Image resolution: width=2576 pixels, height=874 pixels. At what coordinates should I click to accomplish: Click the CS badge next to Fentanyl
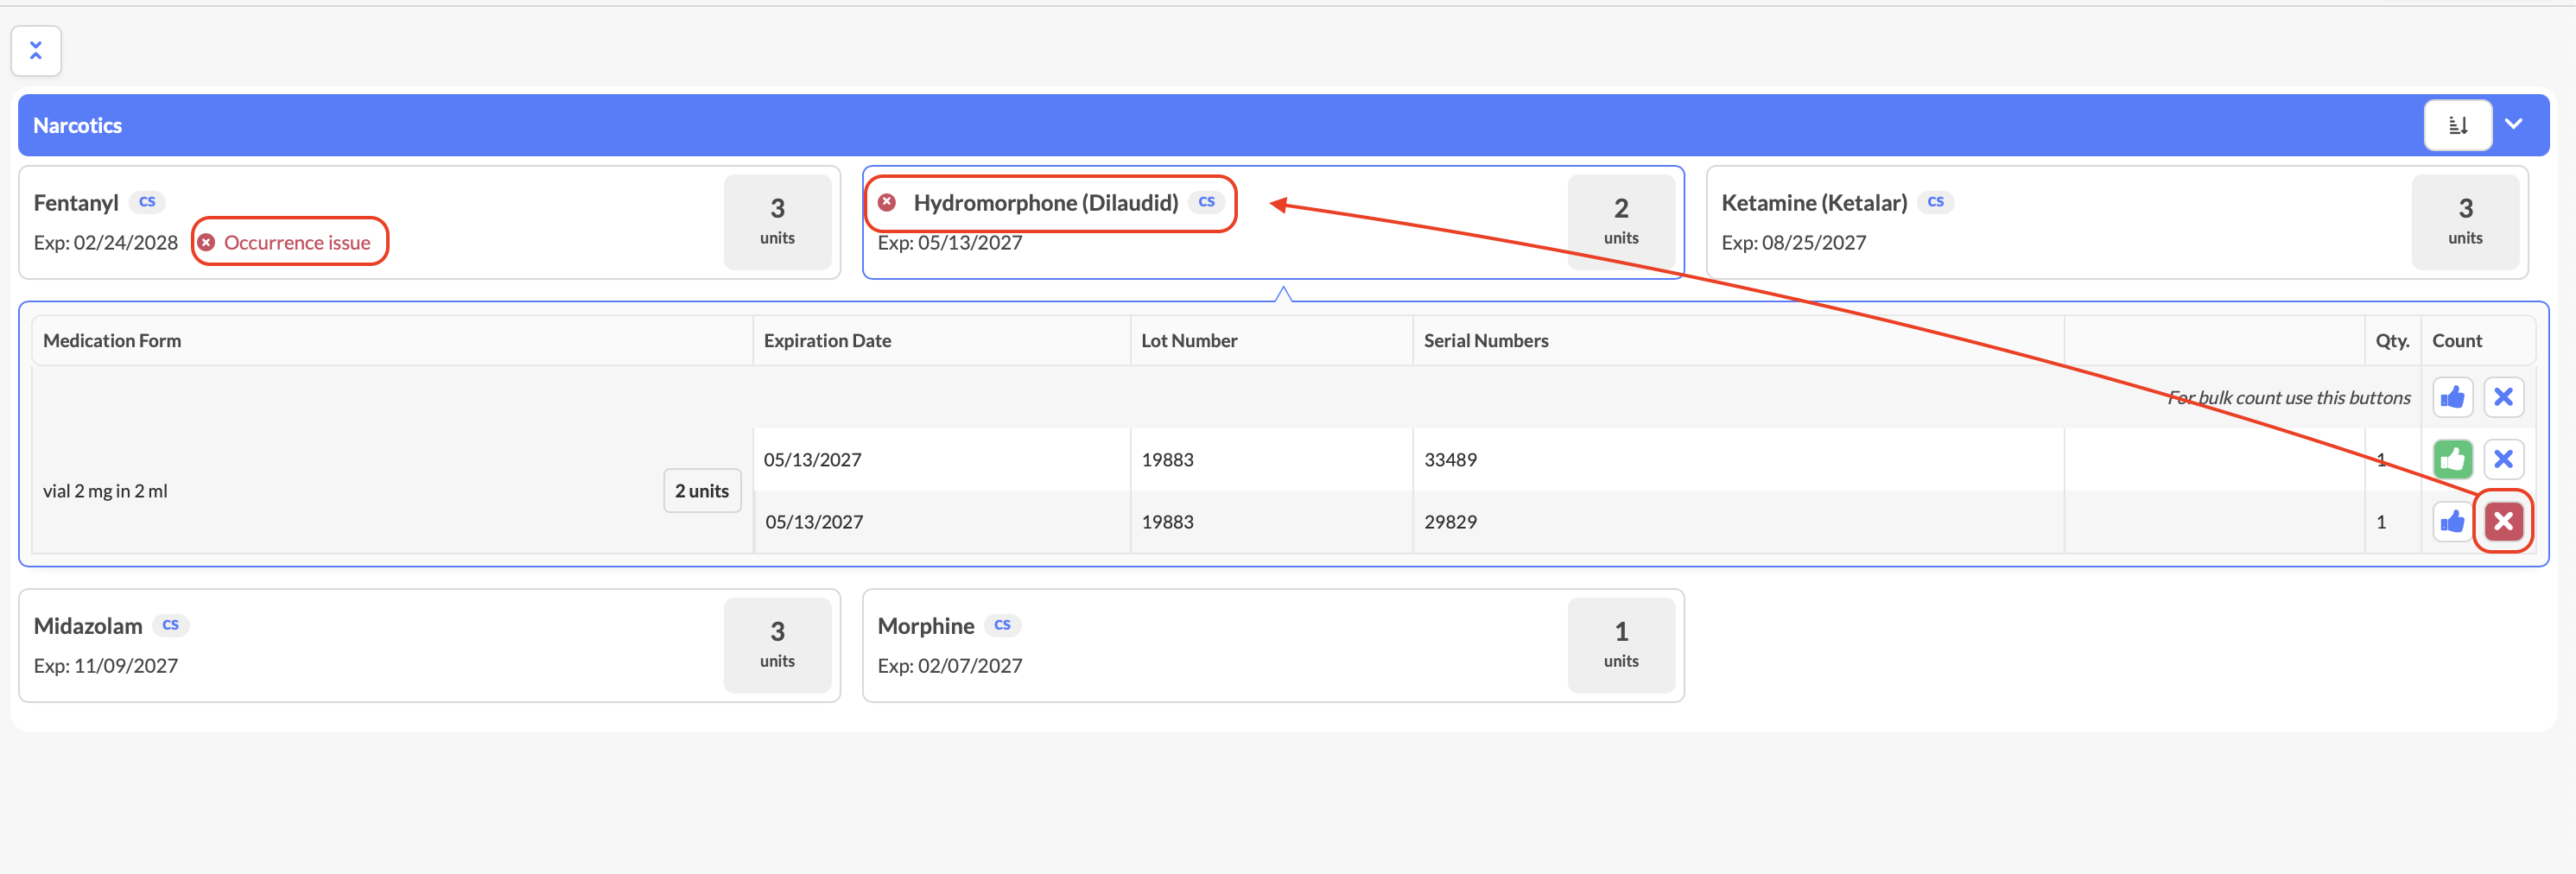tap(147, 202)
